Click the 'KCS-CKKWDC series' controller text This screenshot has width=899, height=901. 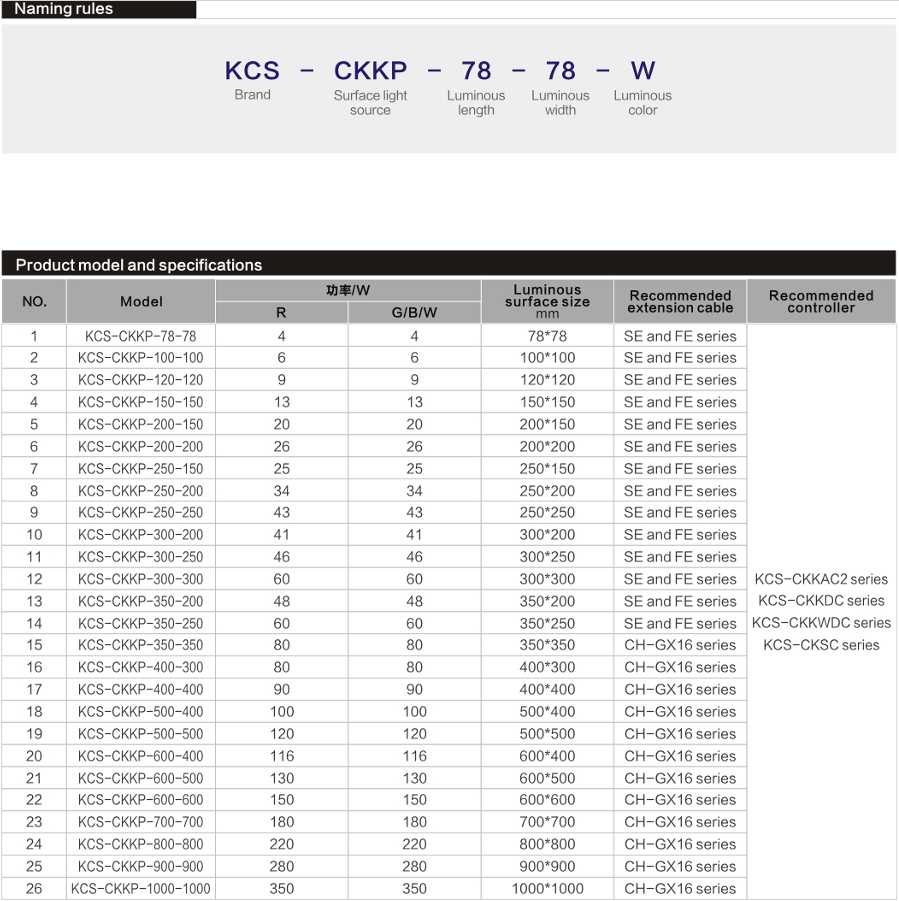[x=821, y=623]
